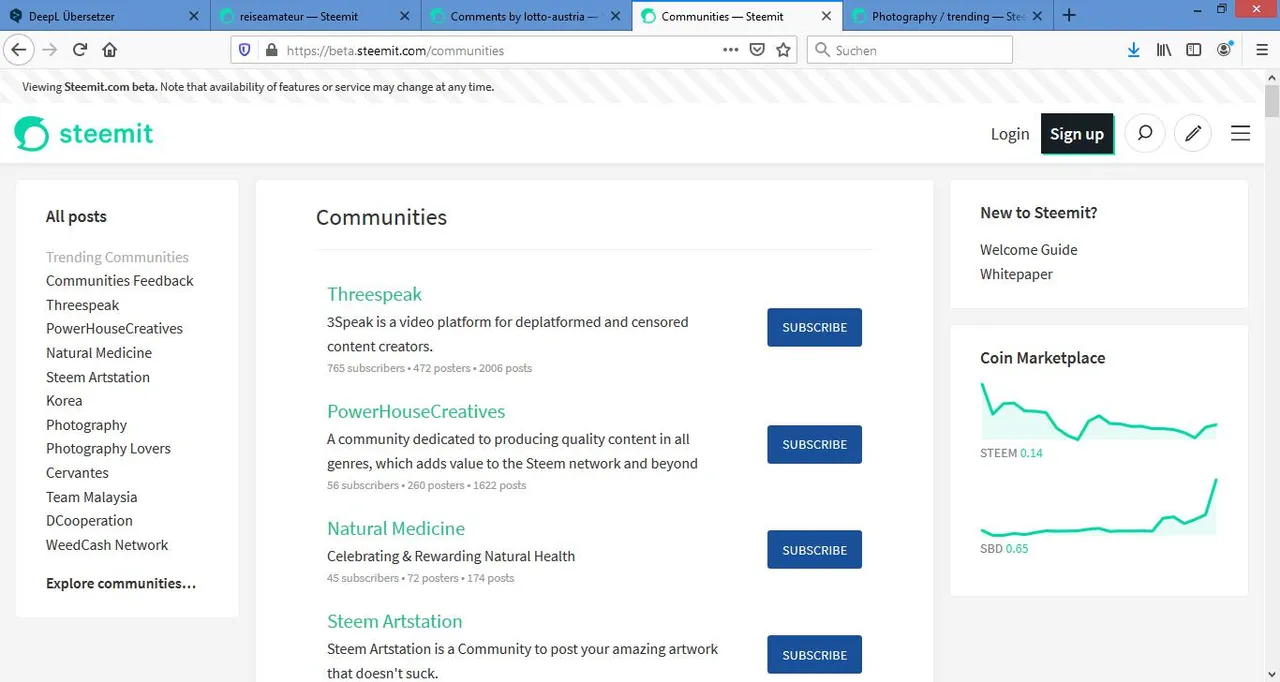
Task: Click the browser home icon
Action: (x=109, y=50)
